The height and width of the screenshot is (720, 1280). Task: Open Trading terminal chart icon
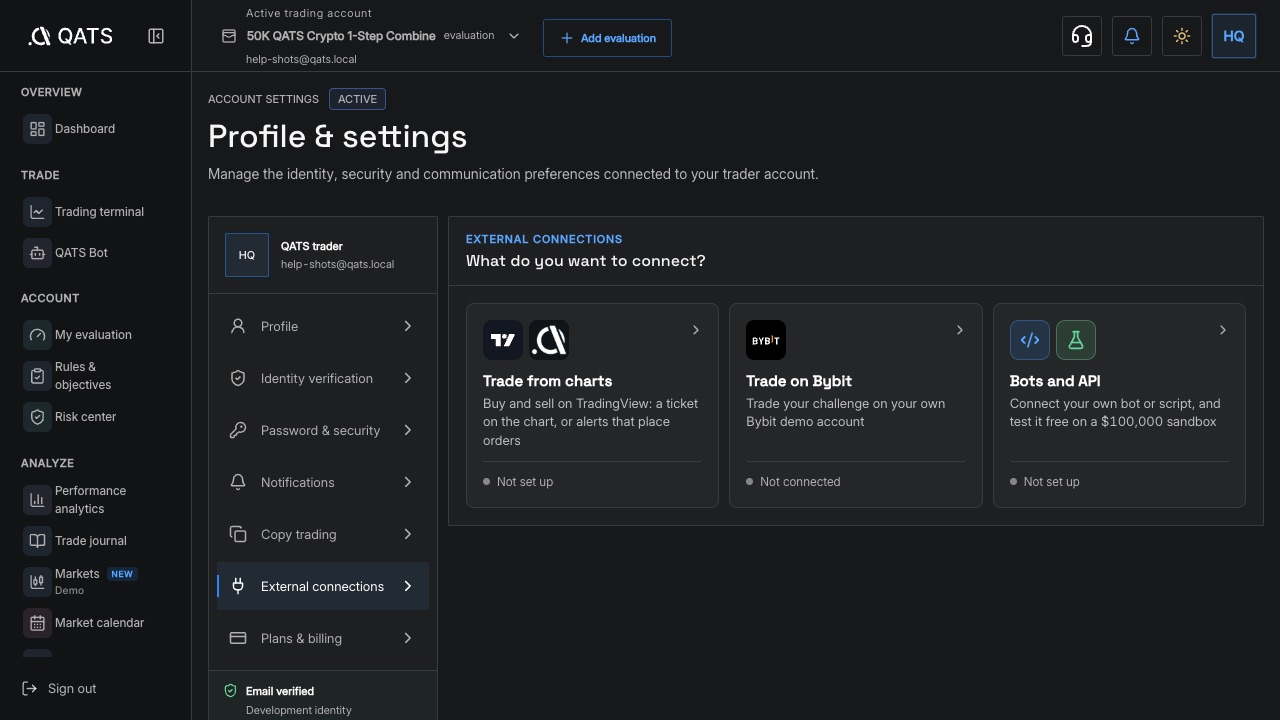(37, 212)
